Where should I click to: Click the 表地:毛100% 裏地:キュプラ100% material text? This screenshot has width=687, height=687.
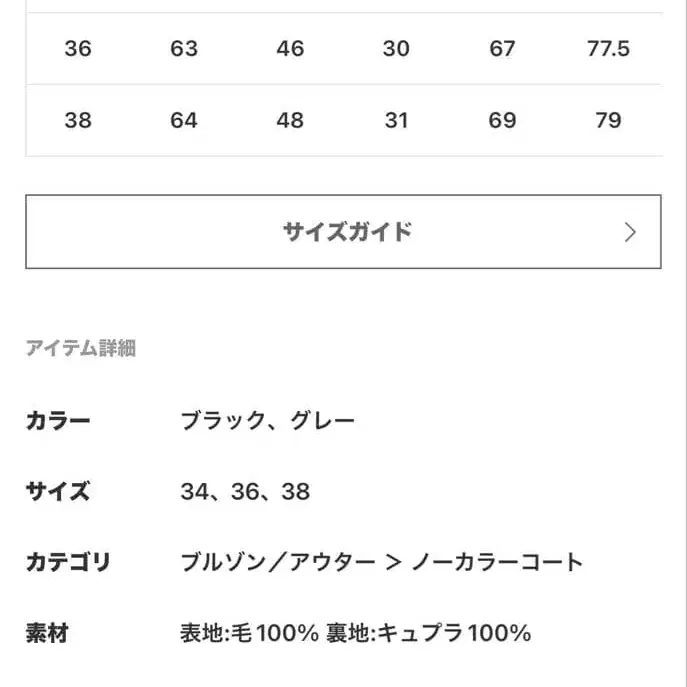(355, 632)
